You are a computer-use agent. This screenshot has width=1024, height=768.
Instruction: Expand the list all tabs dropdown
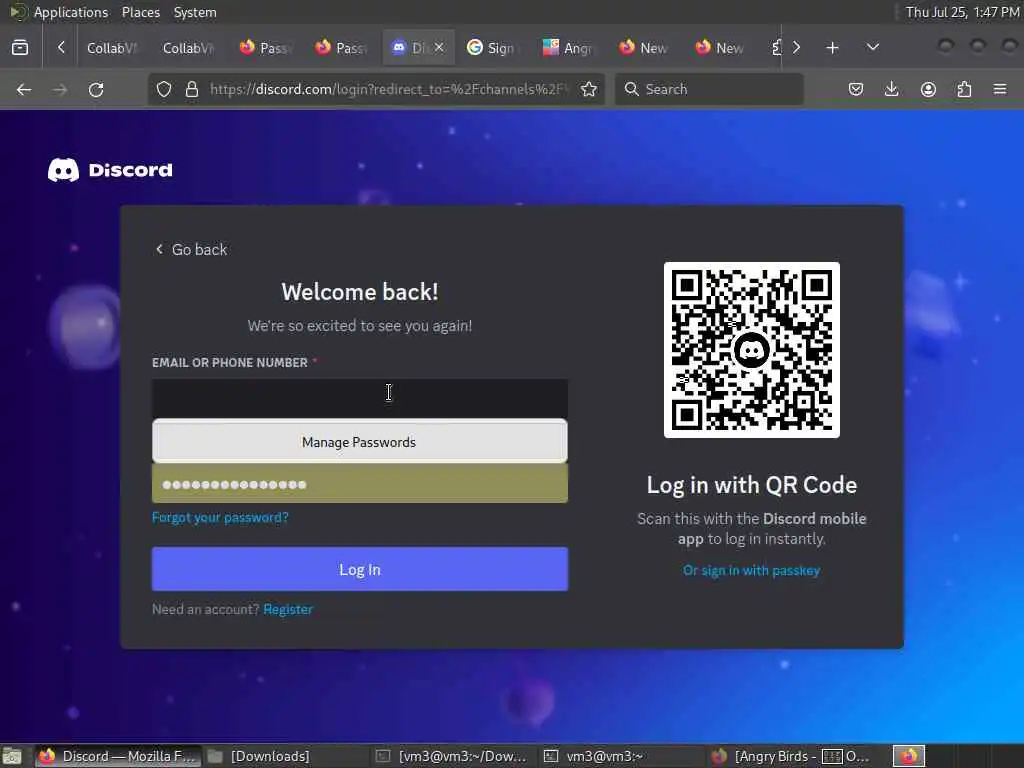[x=872, y=48]
